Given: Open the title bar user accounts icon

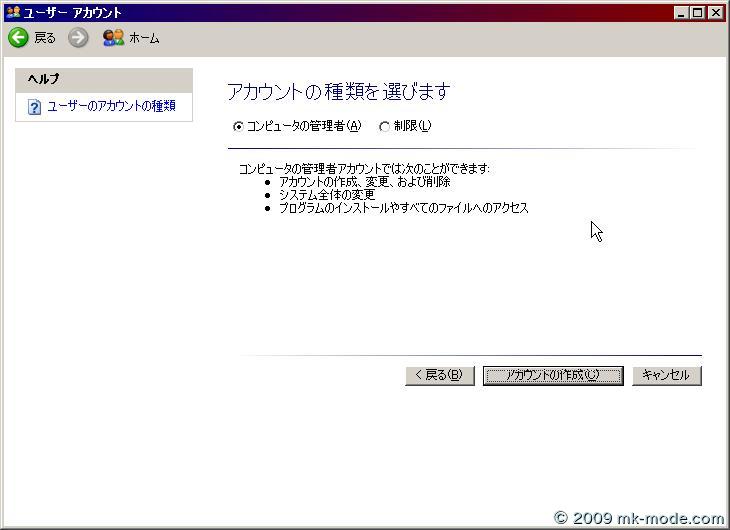Looking at the screenshot, I should coord(12,12).
